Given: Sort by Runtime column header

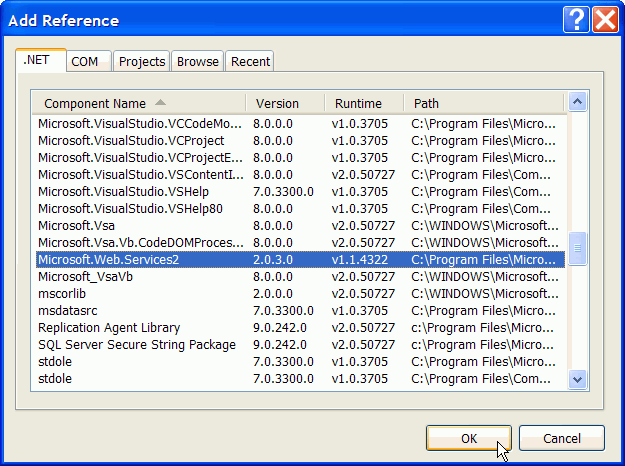Looking at the screenshot, I should tap(364, 104).
